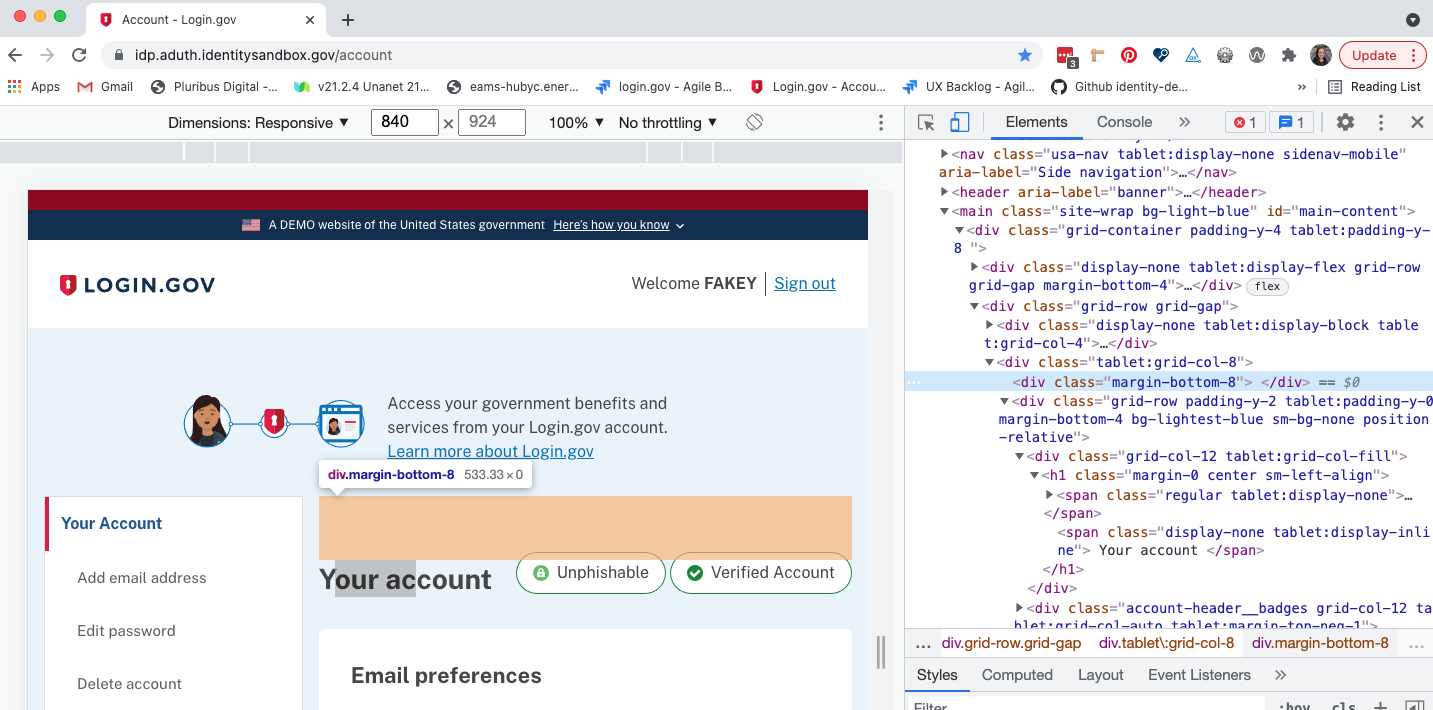The height and width of the screenshot is (710, 1433).
Task: Open the Reading List
Action: point(1374,87)
